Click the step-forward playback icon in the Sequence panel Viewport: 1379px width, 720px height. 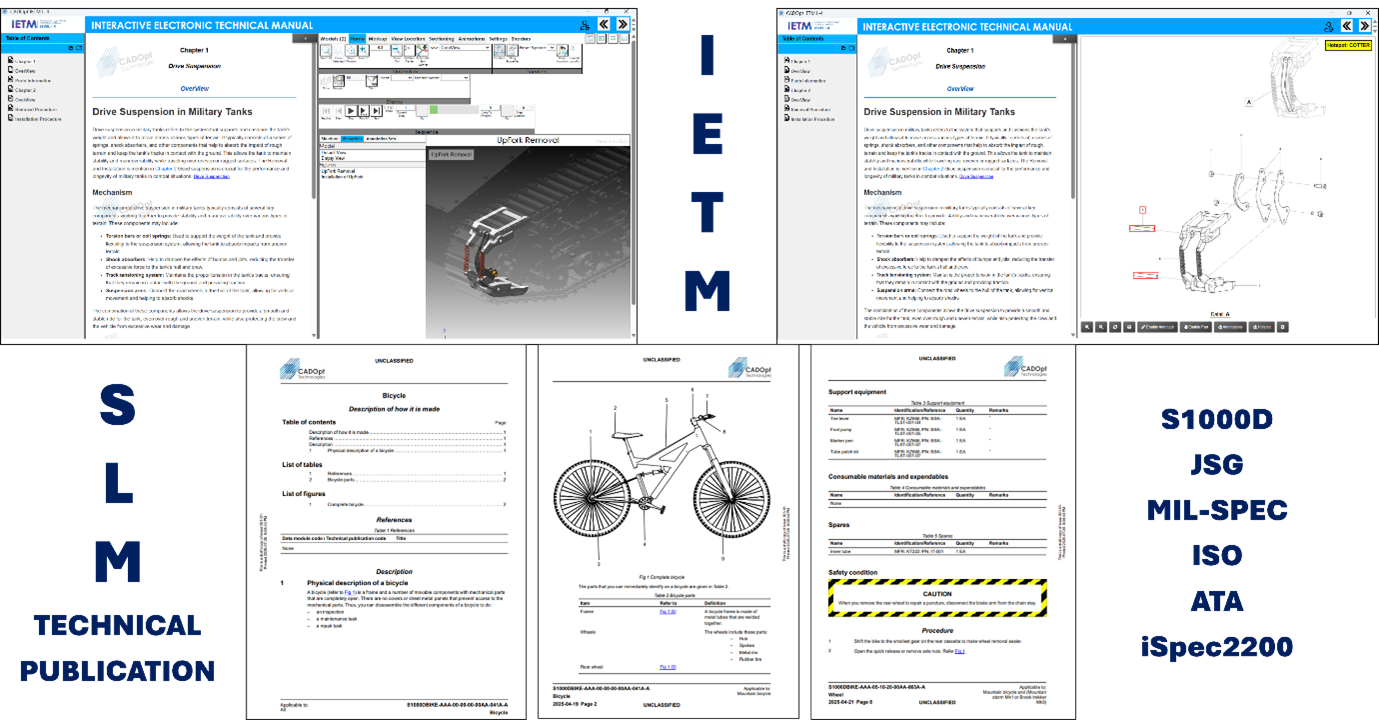376,110
